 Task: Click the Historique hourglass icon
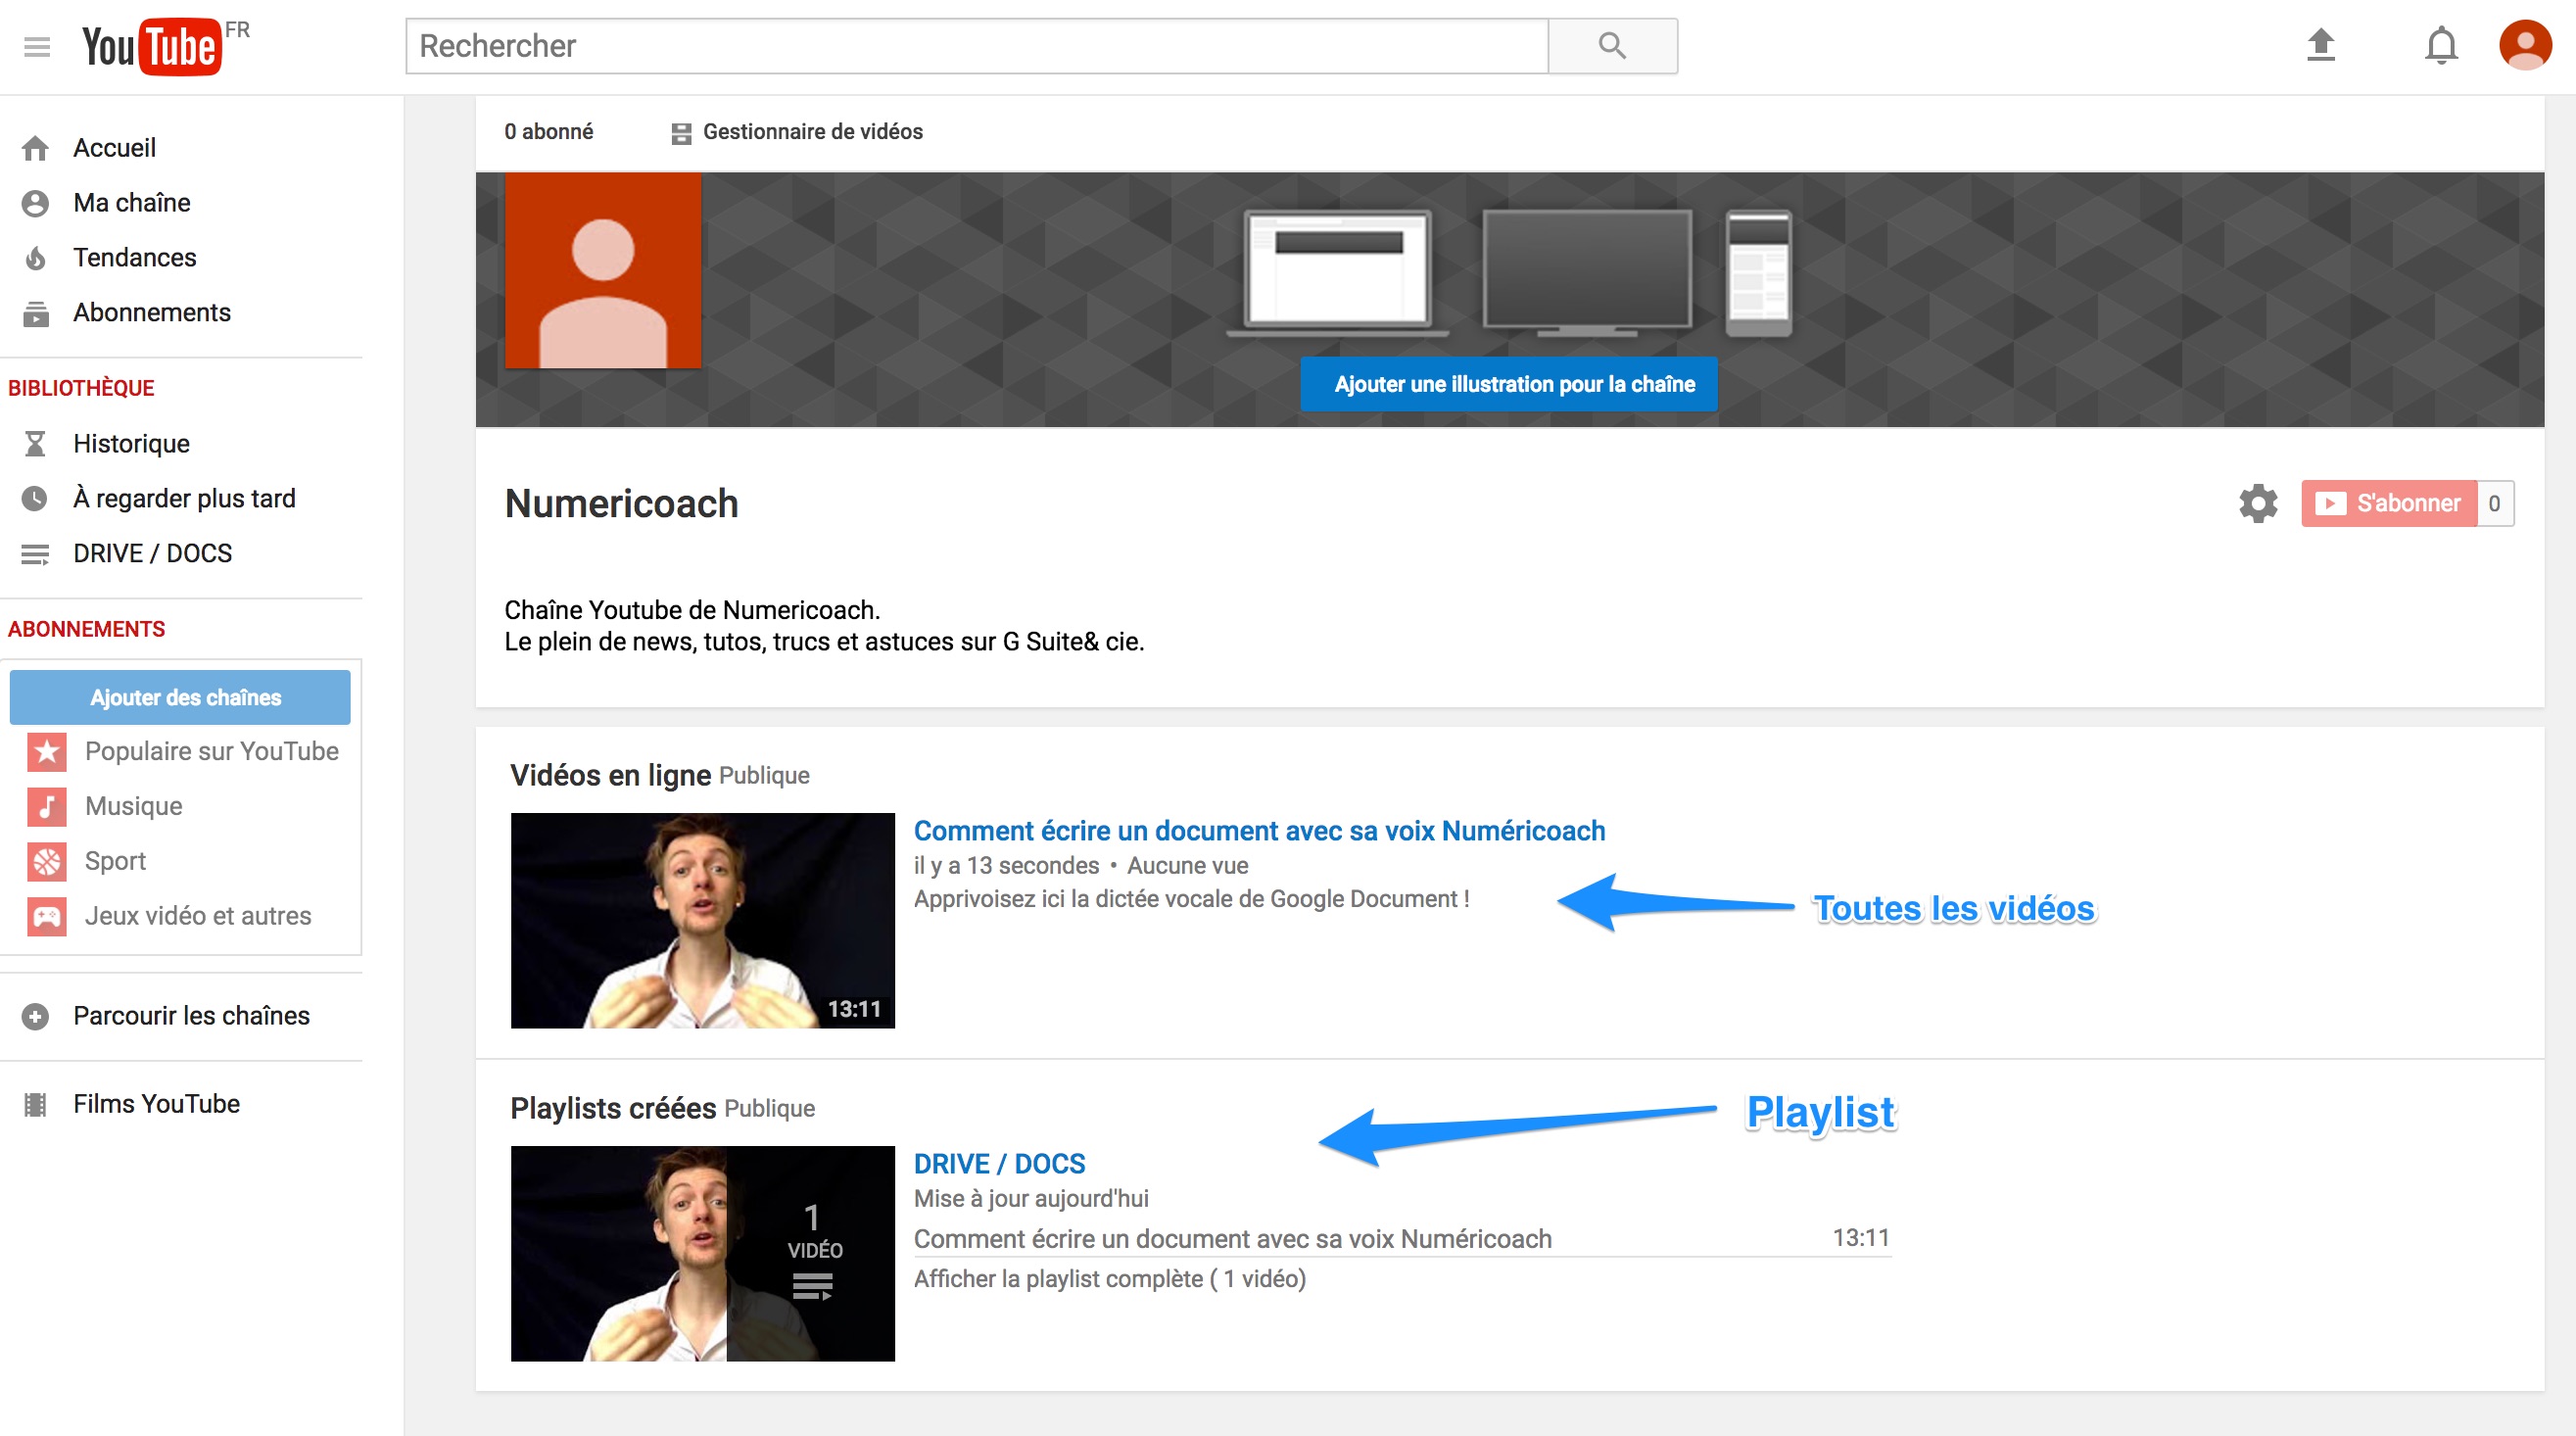click(x=36, y=444)
